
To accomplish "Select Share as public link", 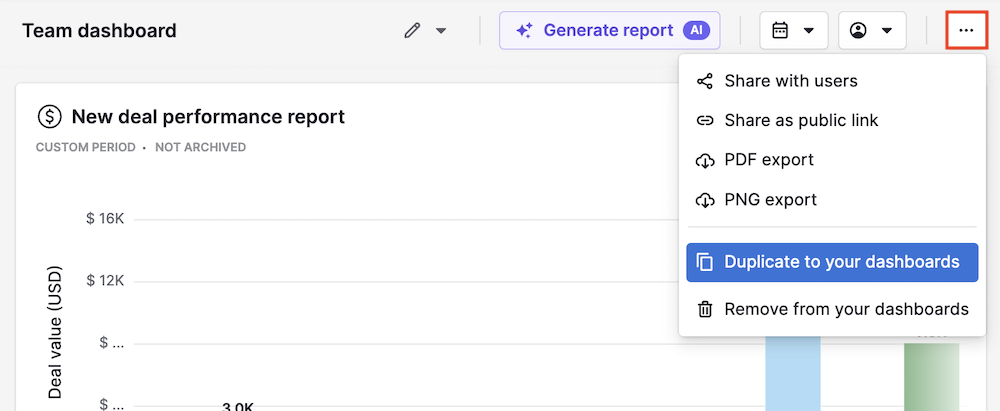I will coord(832,120).
